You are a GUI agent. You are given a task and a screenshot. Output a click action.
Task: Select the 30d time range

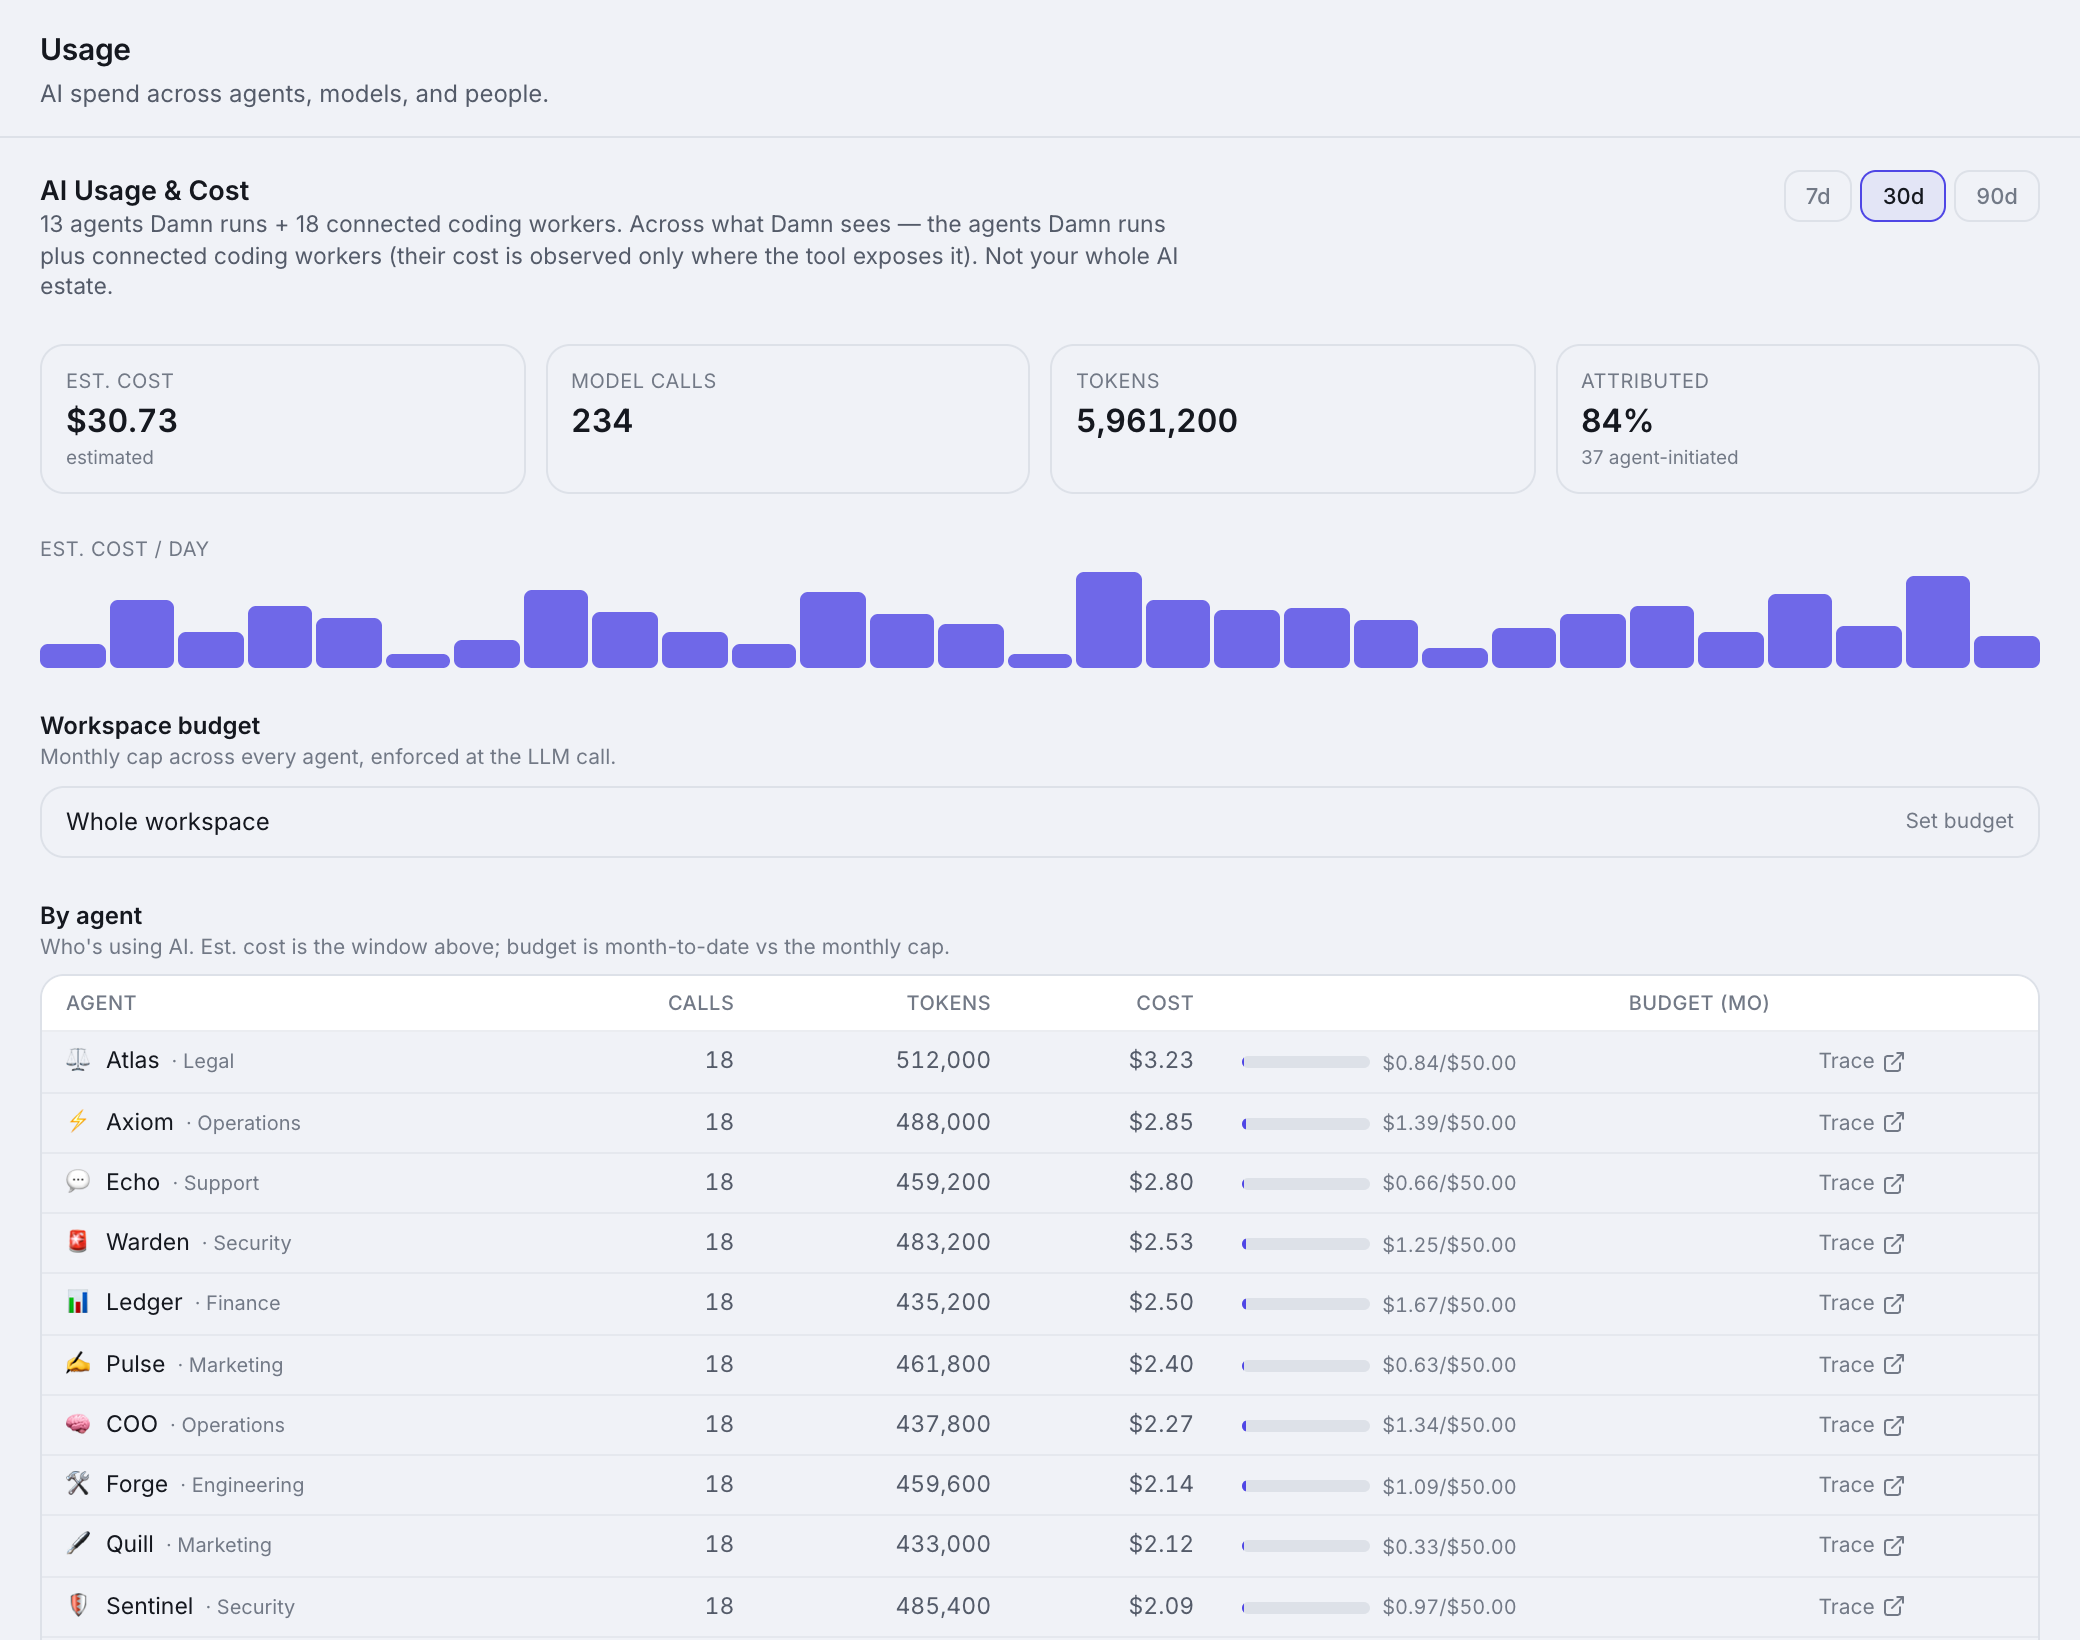(1902, 196)
